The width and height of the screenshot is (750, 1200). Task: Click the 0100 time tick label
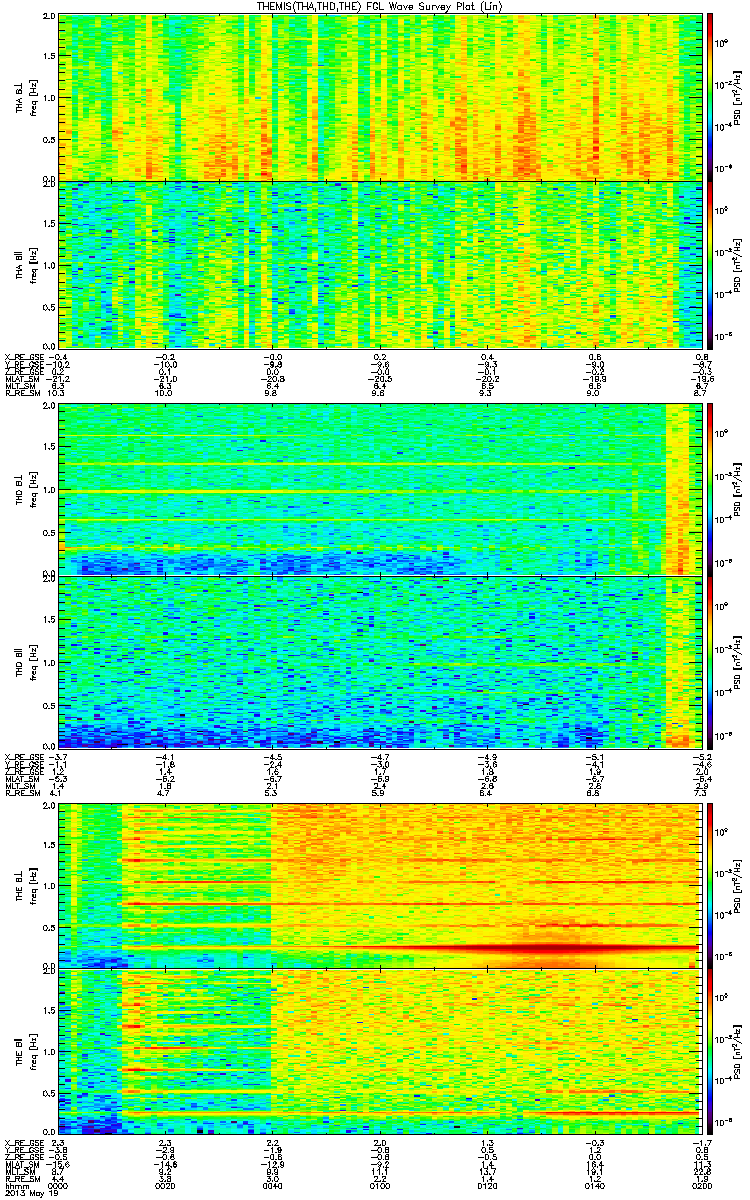tap(379, 1186)
